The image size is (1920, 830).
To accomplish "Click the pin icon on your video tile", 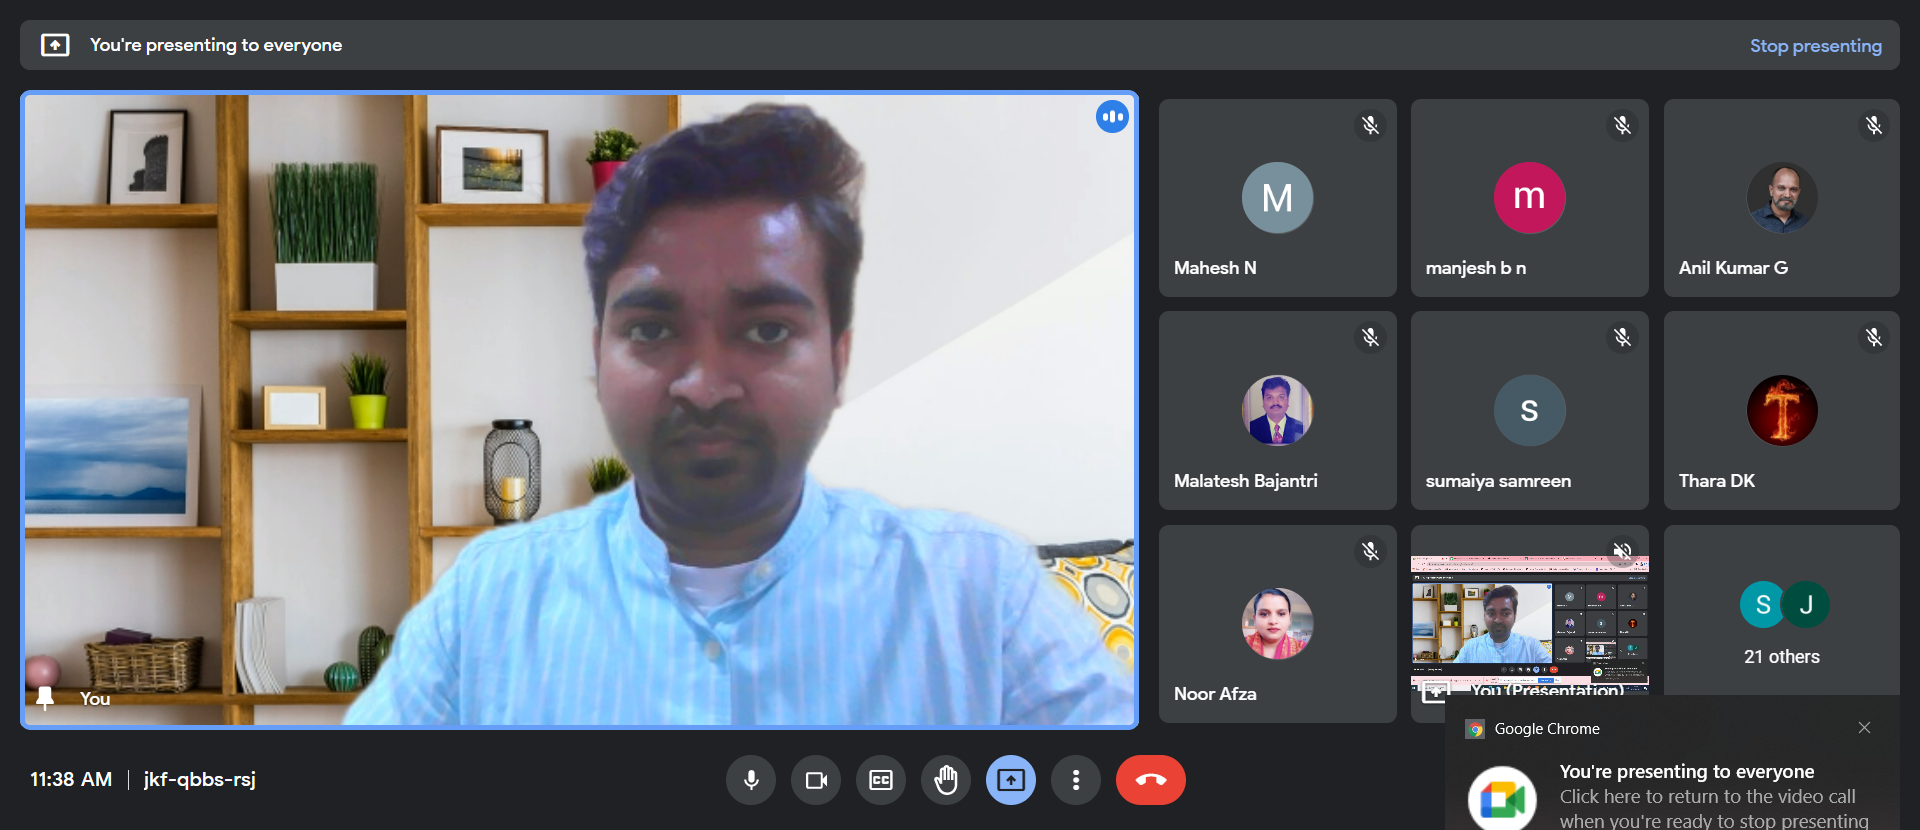I will point(45,698).
